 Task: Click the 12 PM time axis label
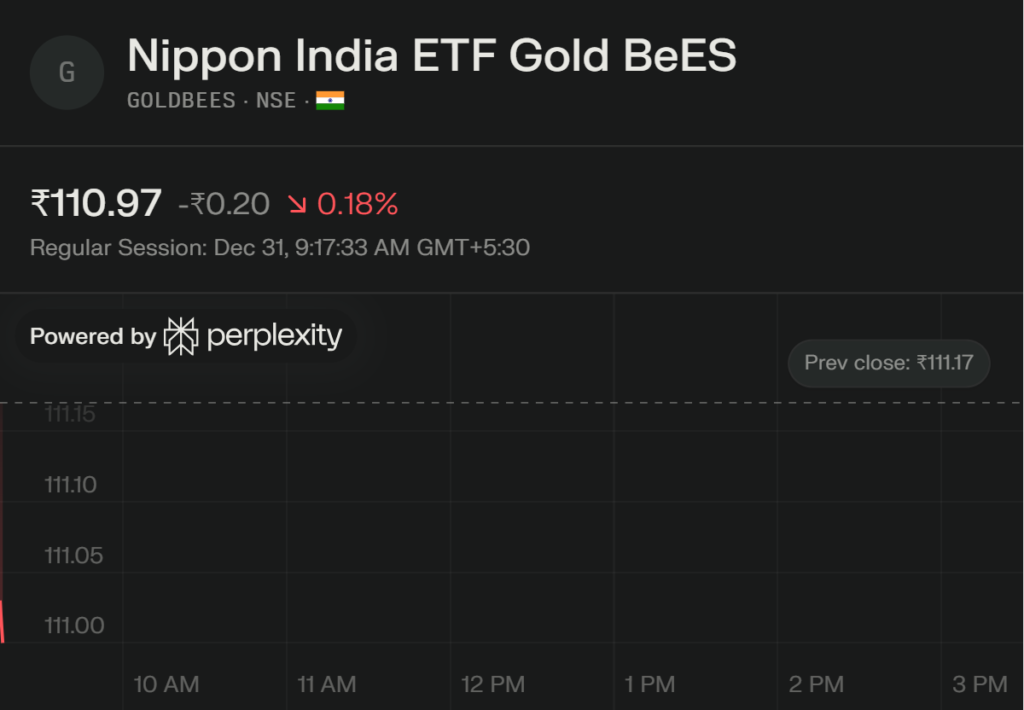[492, 684]
